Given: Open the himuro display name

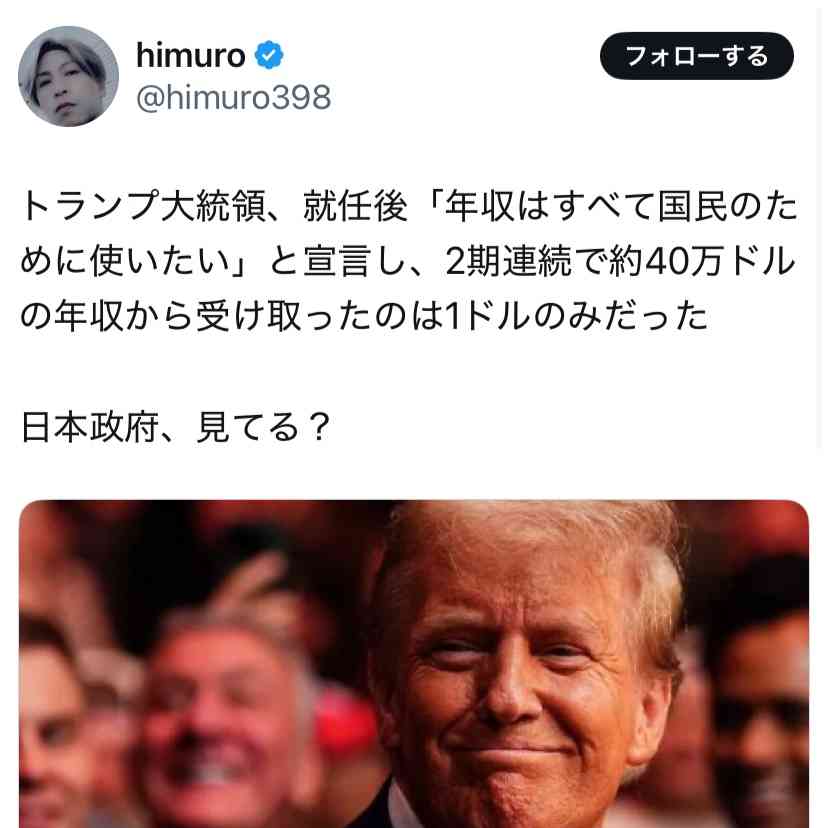Looking at the screenshot, I should [x=191, y=55].
